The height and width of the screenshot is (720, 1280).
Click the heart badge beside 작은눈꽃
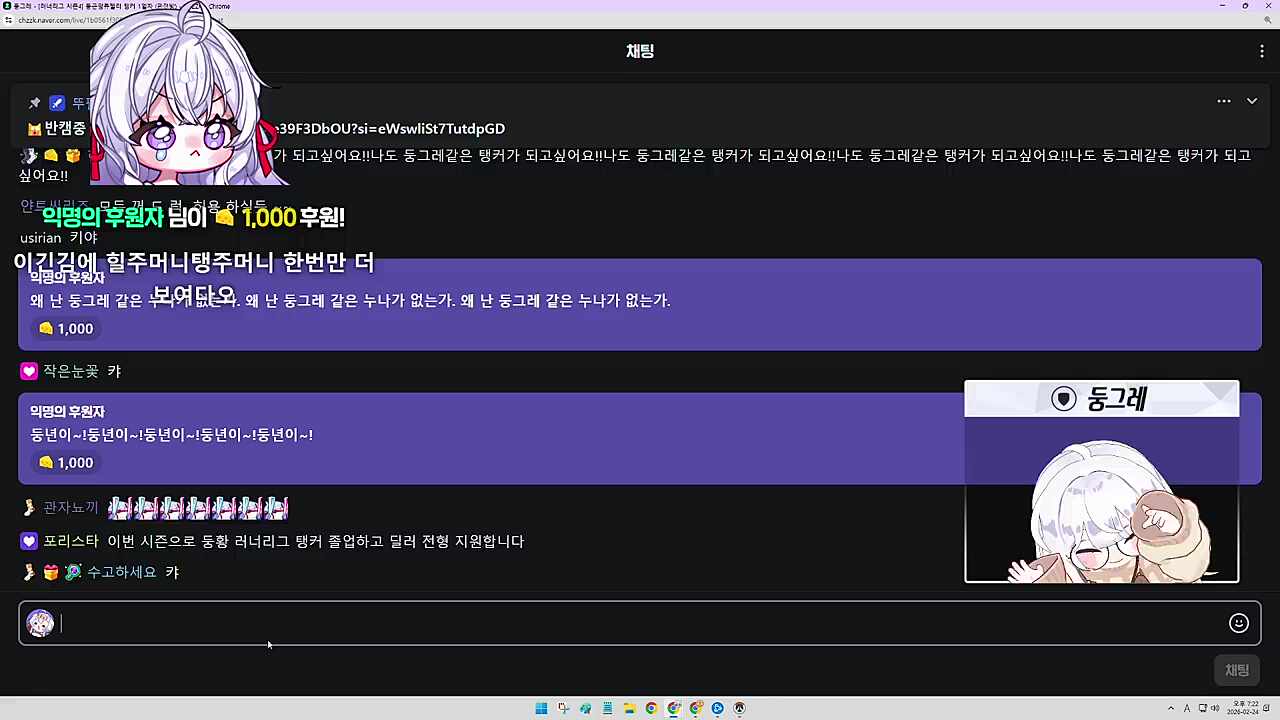(x=29, y=371)
